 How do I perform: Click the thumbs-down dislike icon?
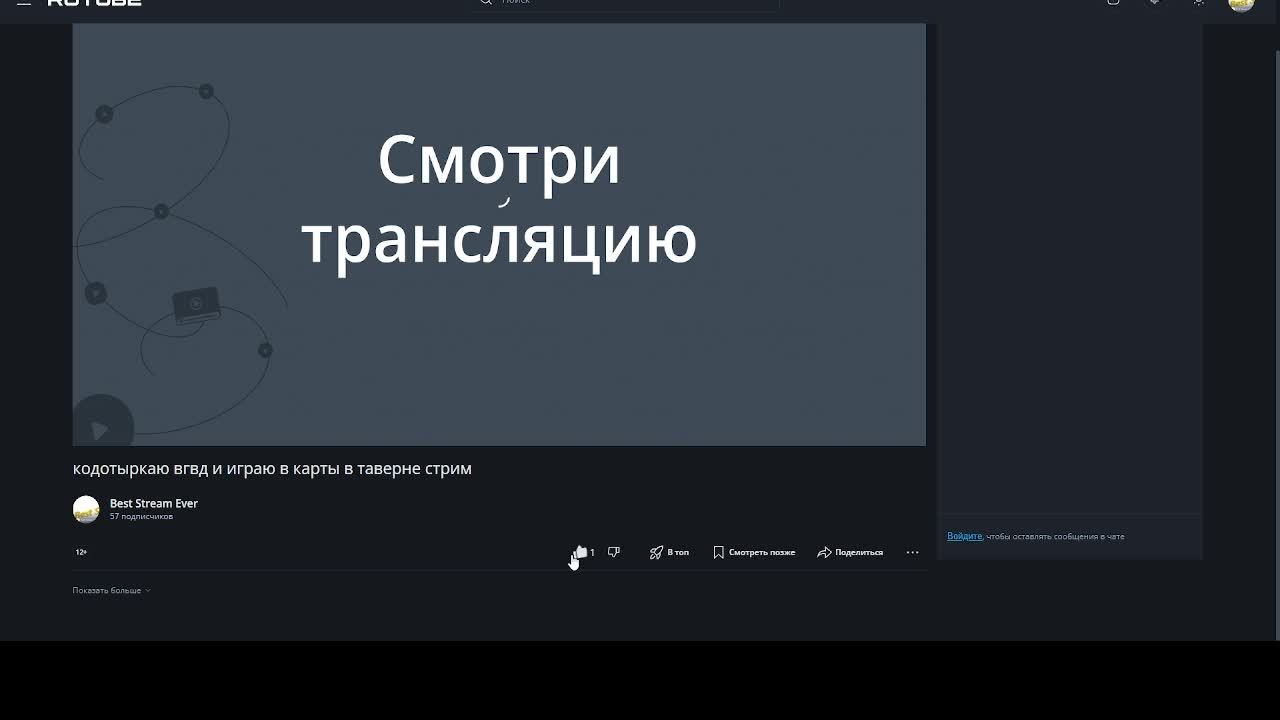[614, 552]
